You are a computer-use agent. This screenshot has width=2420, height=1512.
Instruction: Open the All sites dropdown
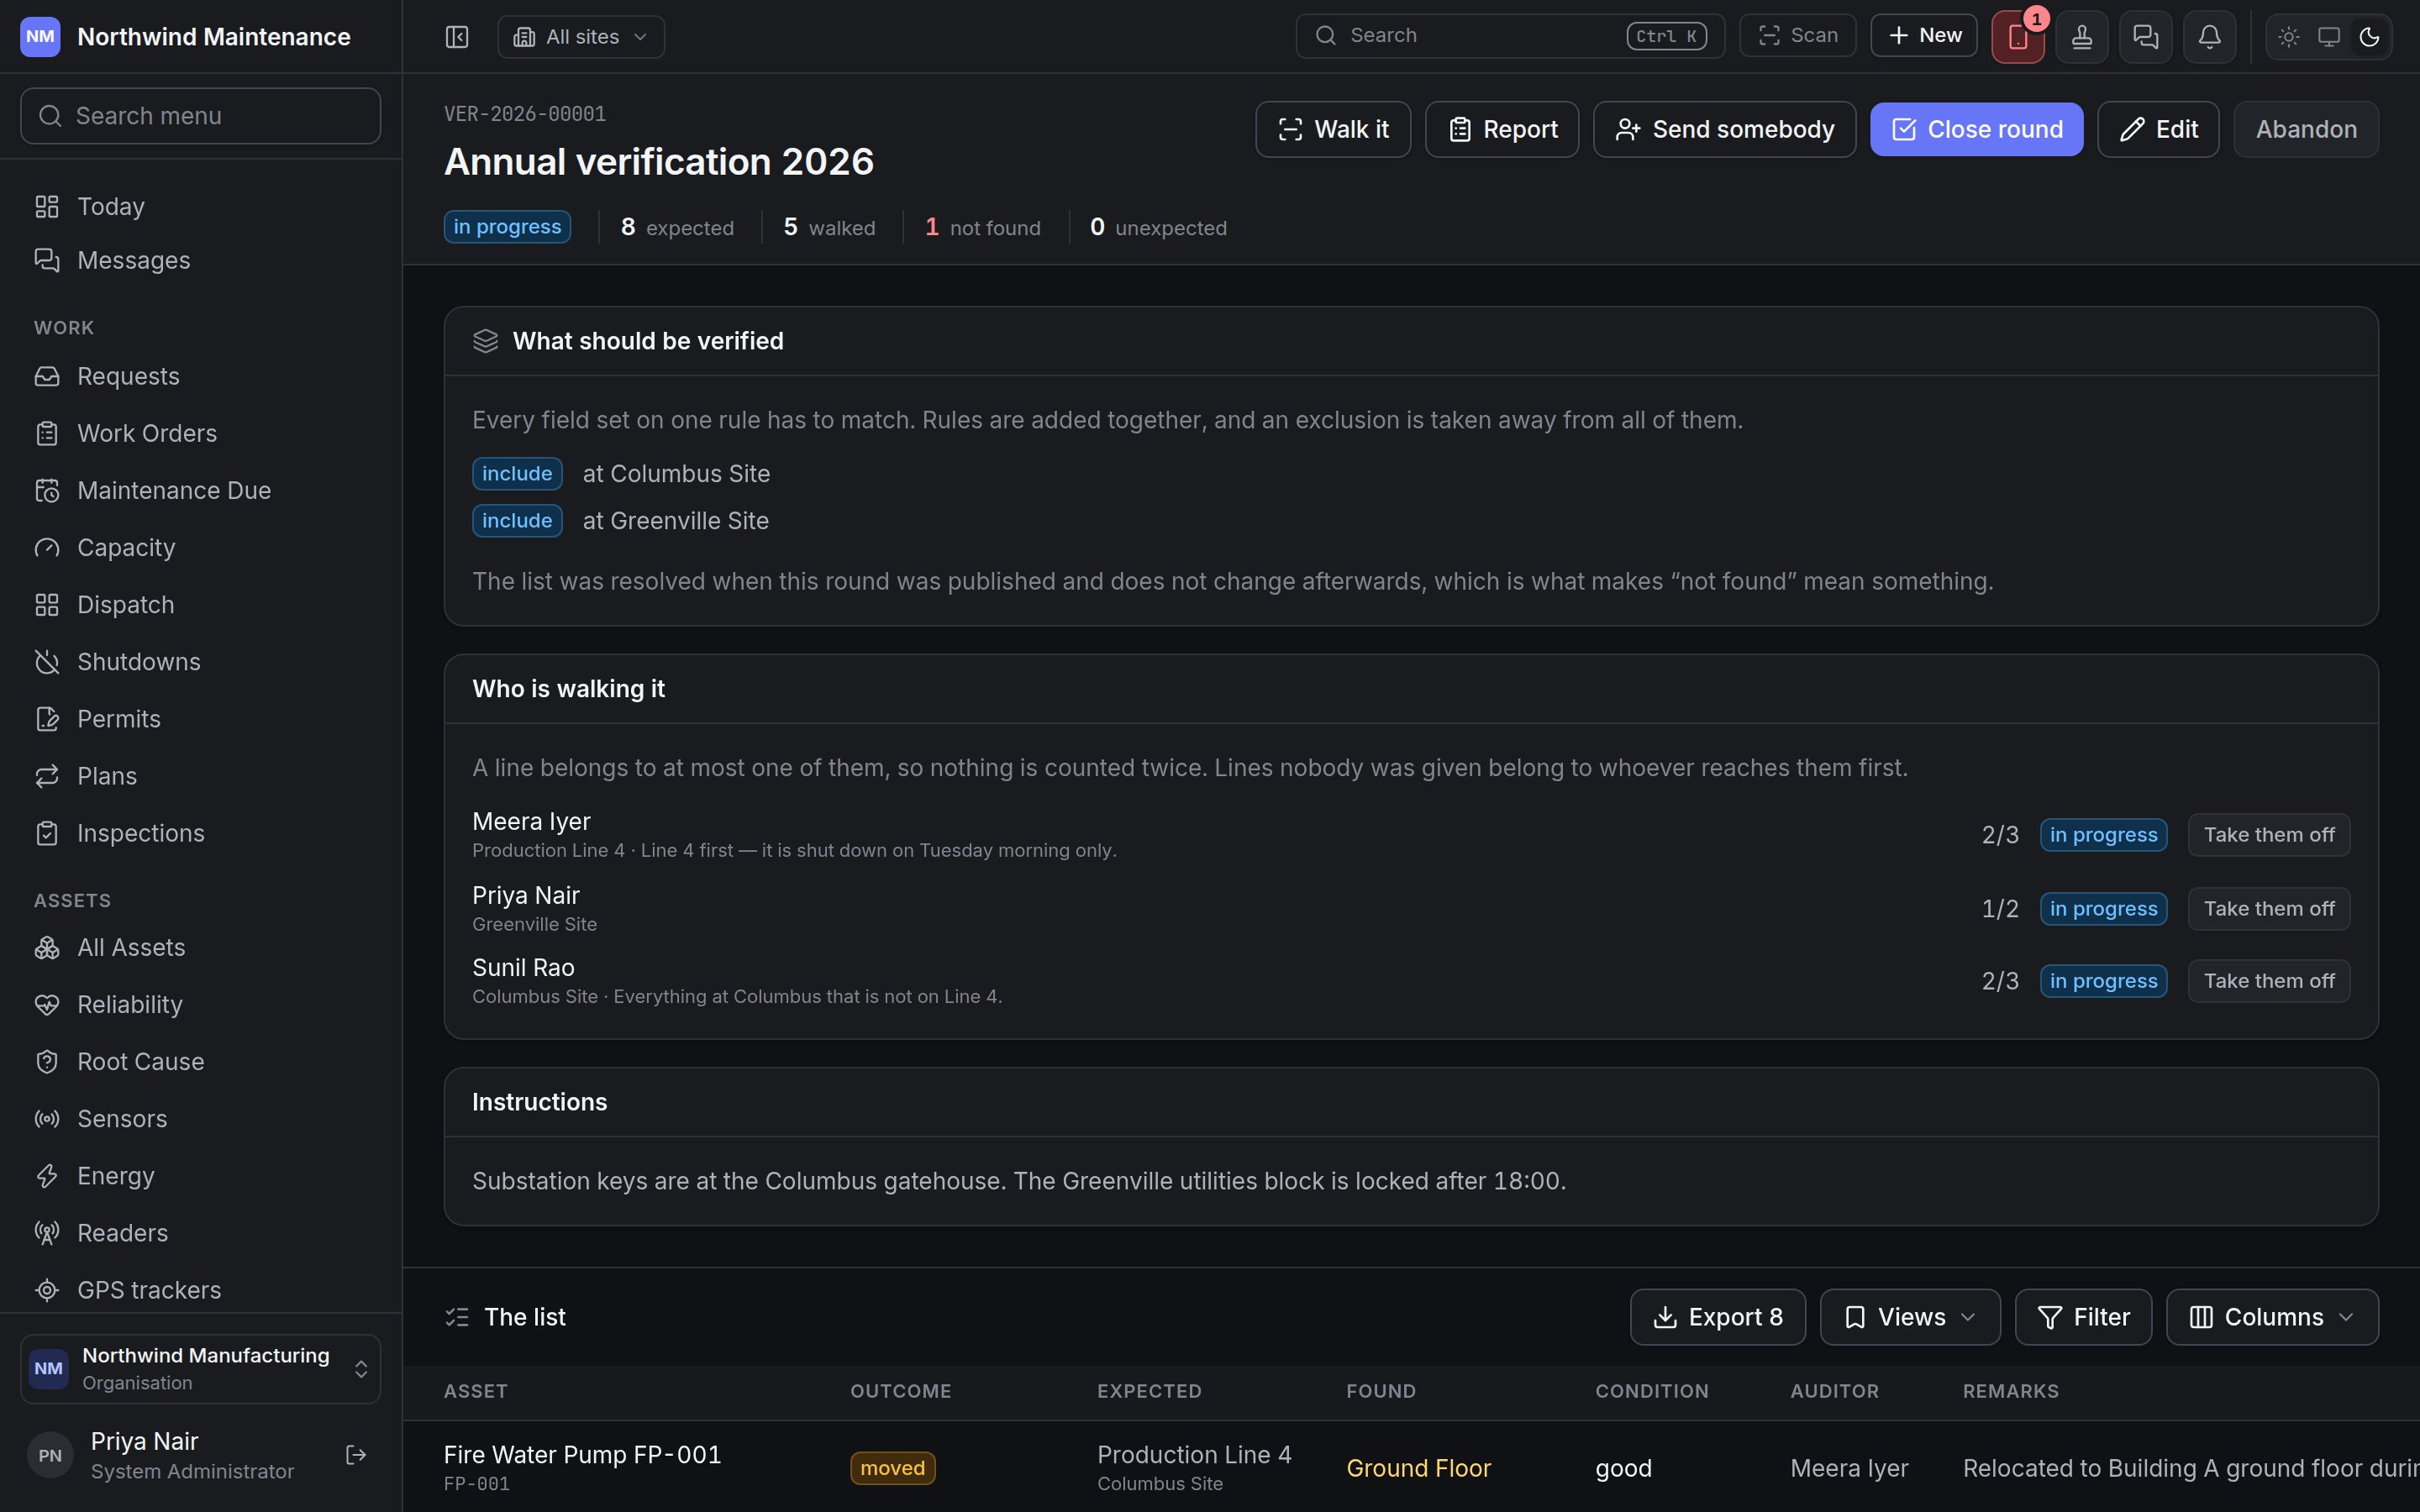pyautogui.click(x=581, y=37)
